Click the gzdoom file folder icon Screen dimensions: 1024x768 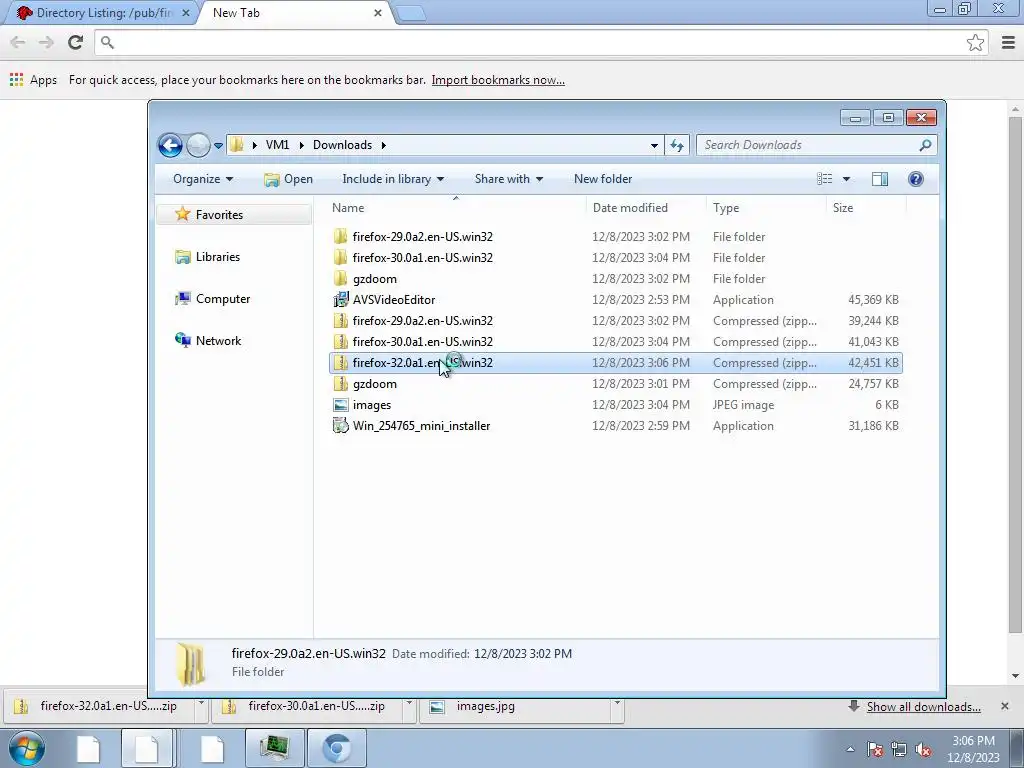[x=340, y=278]
